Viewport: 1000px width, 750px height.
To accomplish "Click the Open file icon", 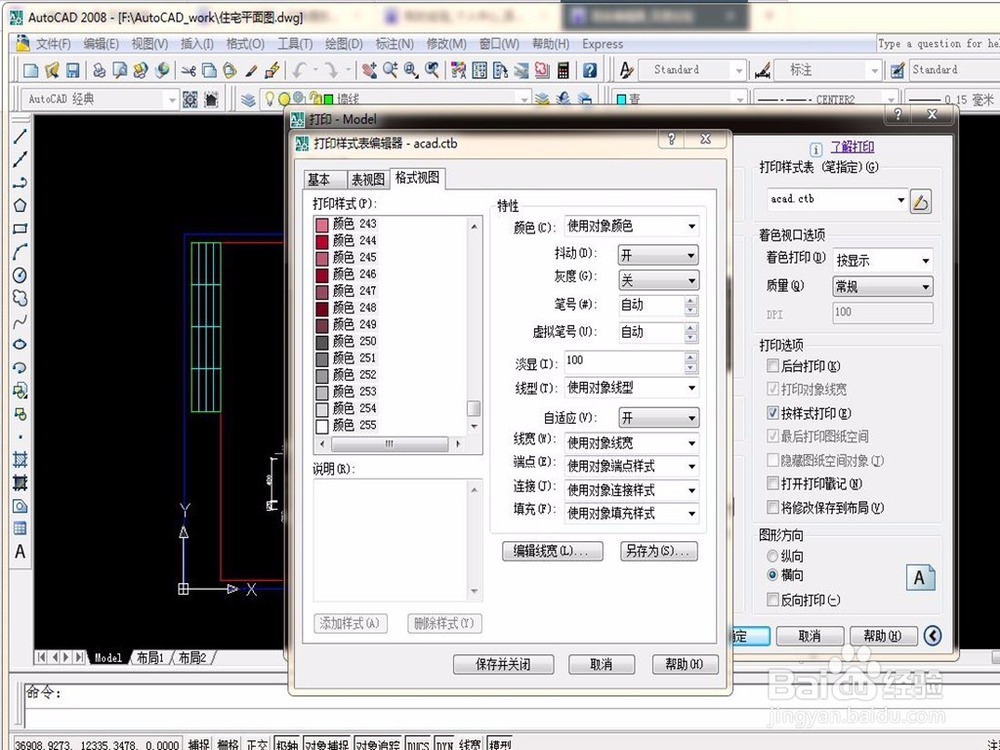I will 52,70.
